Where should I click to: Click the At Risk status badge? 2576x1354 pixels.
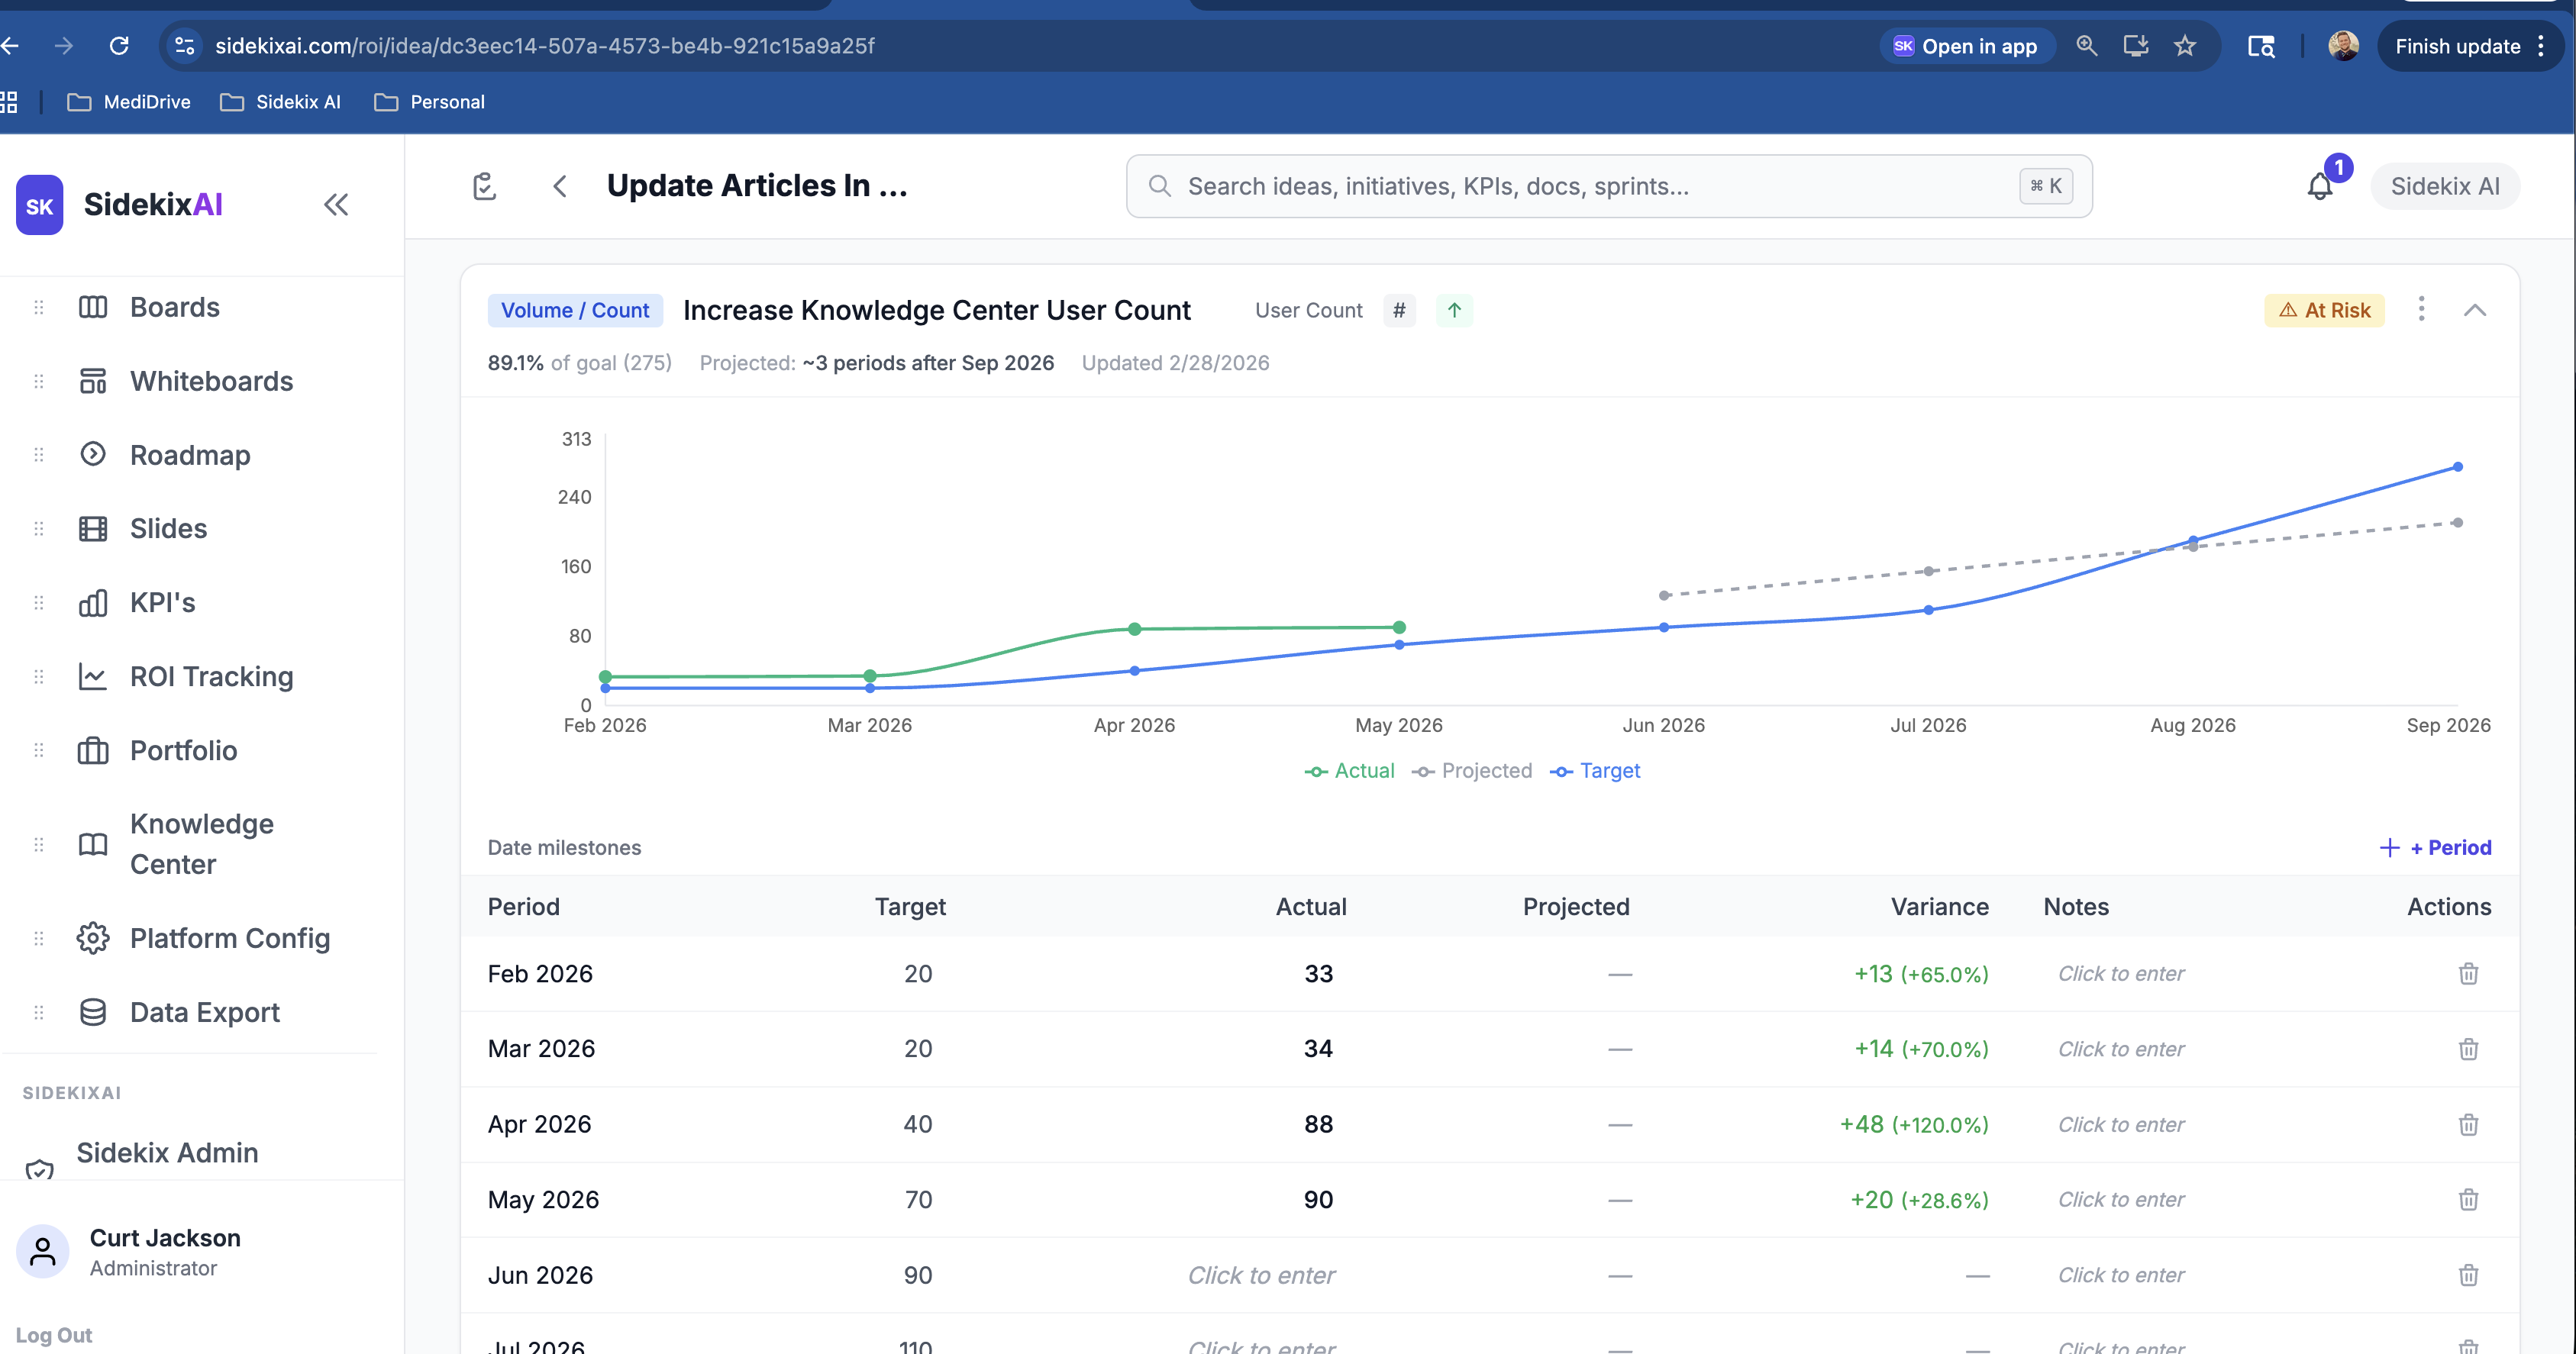[x=2324, y=310]
